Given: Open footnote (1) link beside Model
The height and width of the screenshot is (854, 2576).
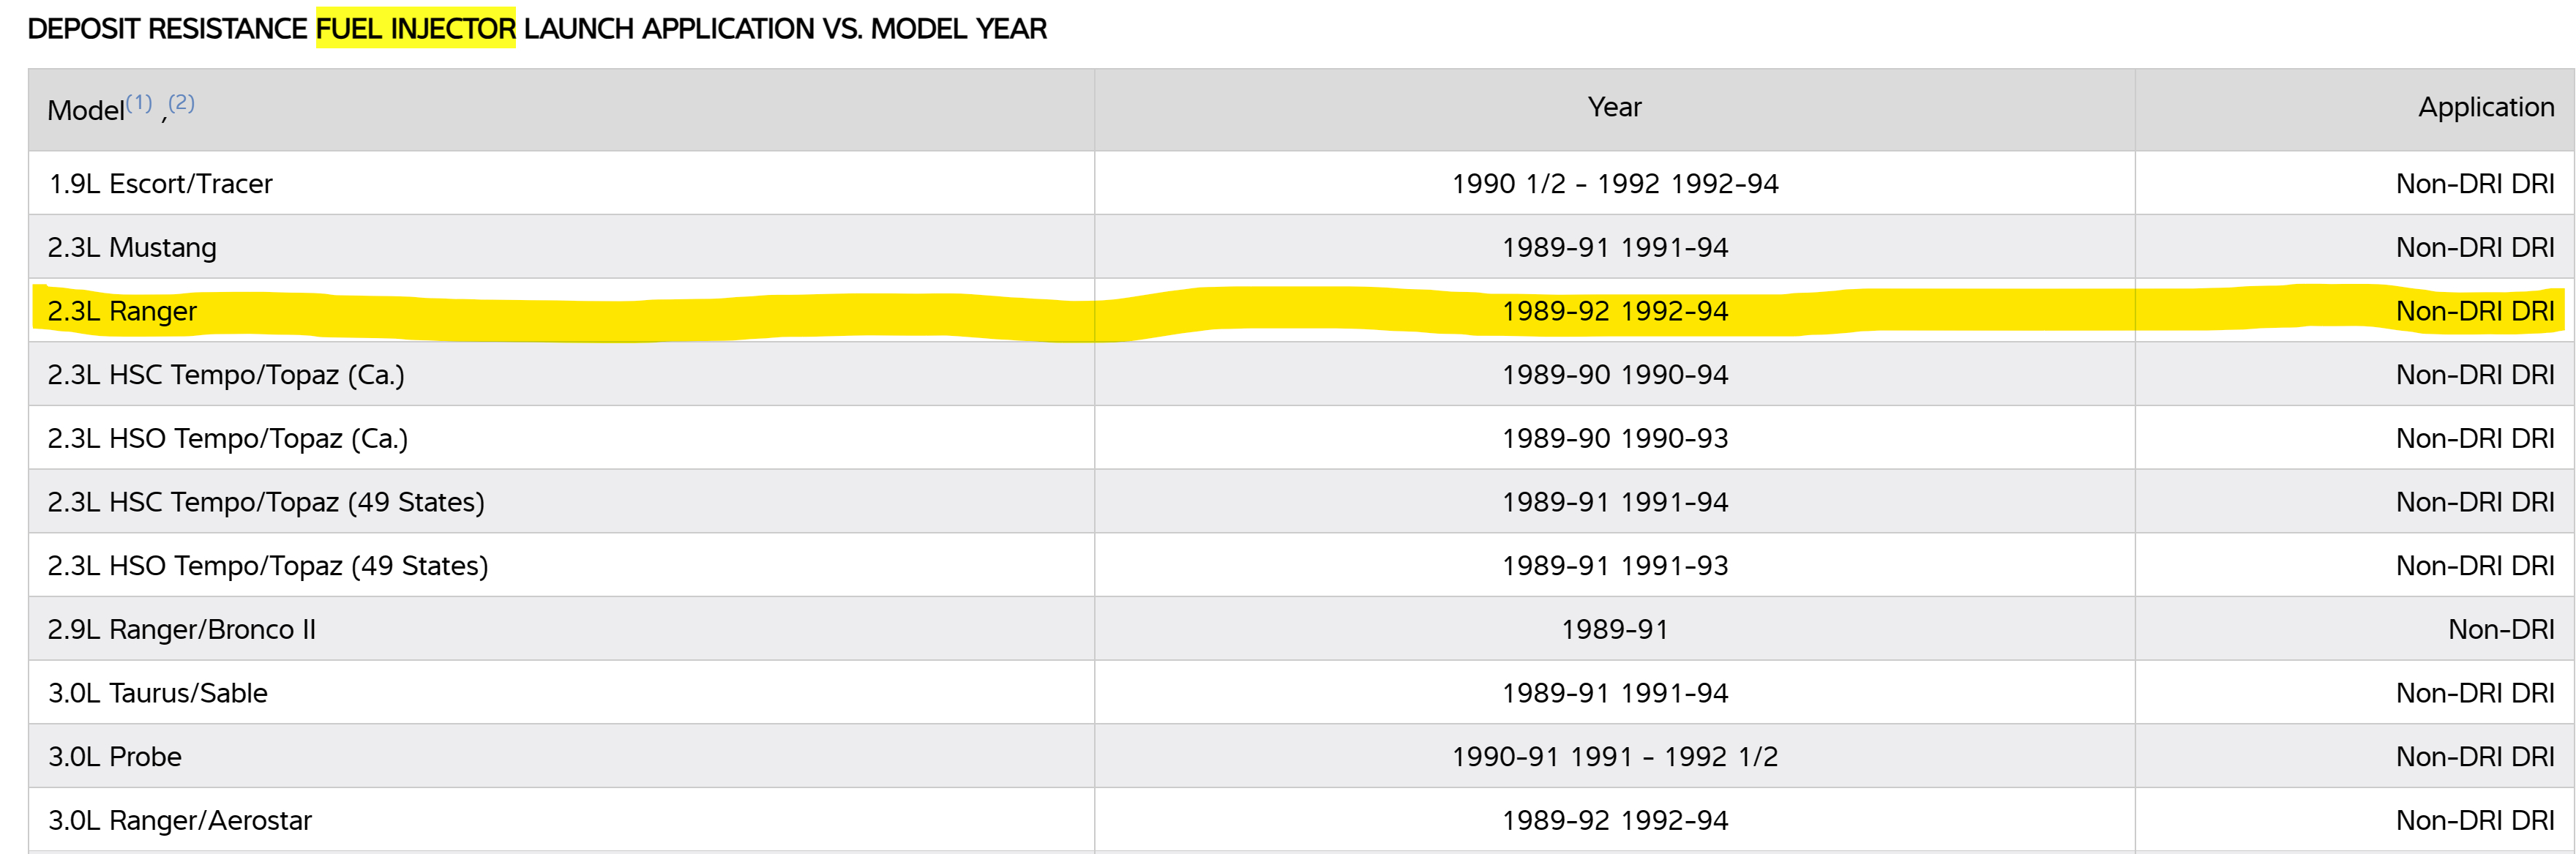Looking at the screenshot, I should tap(139, 102).
